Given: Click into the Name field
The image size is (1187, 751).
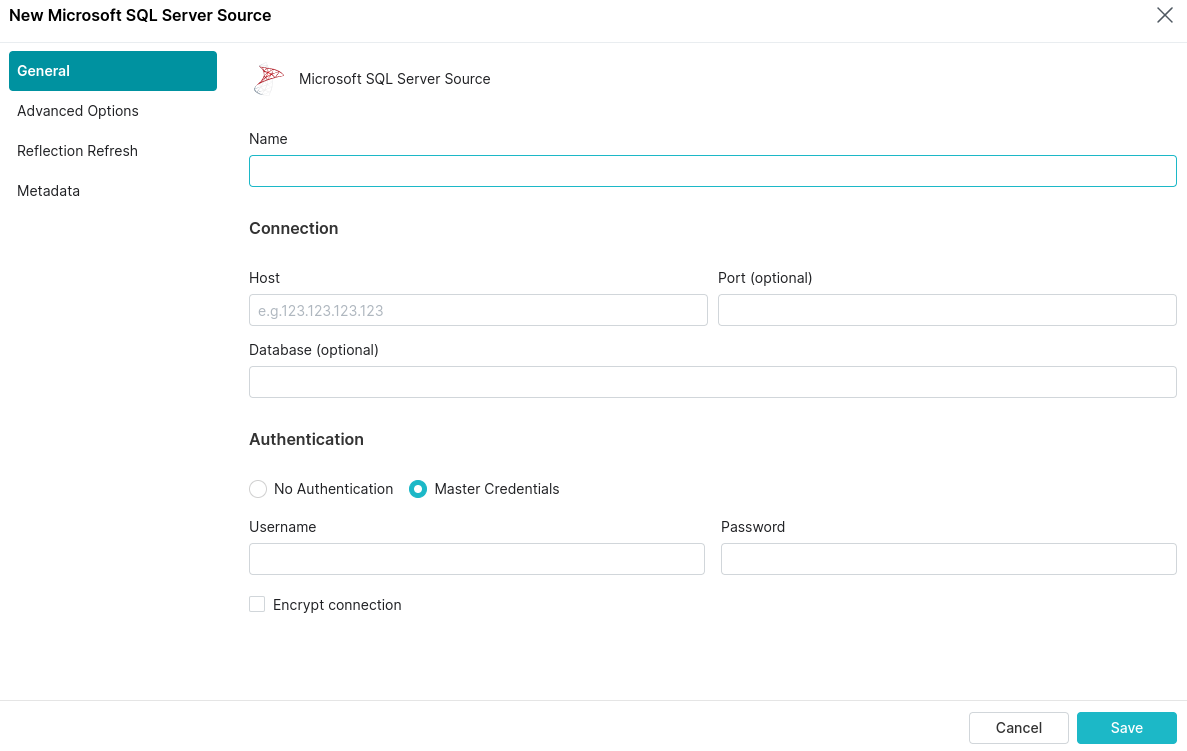Looking at the screenshot, I should (712, 170).
